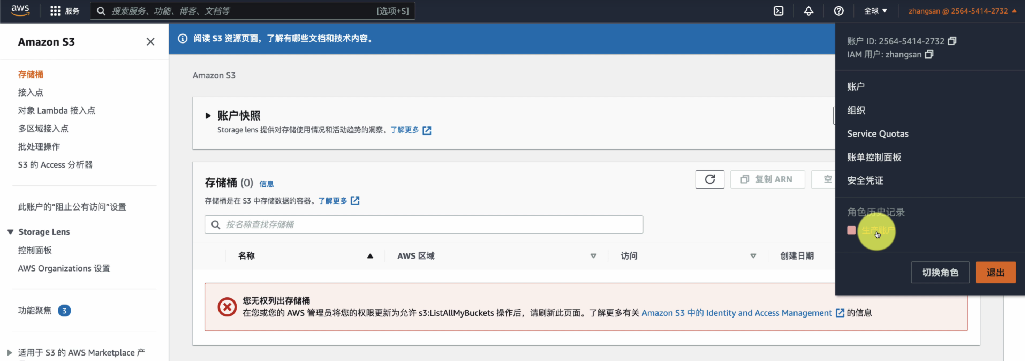Open Amazon S3 Identity and Access Management link
Viewport: 1025px width, 361px height.
737,313
